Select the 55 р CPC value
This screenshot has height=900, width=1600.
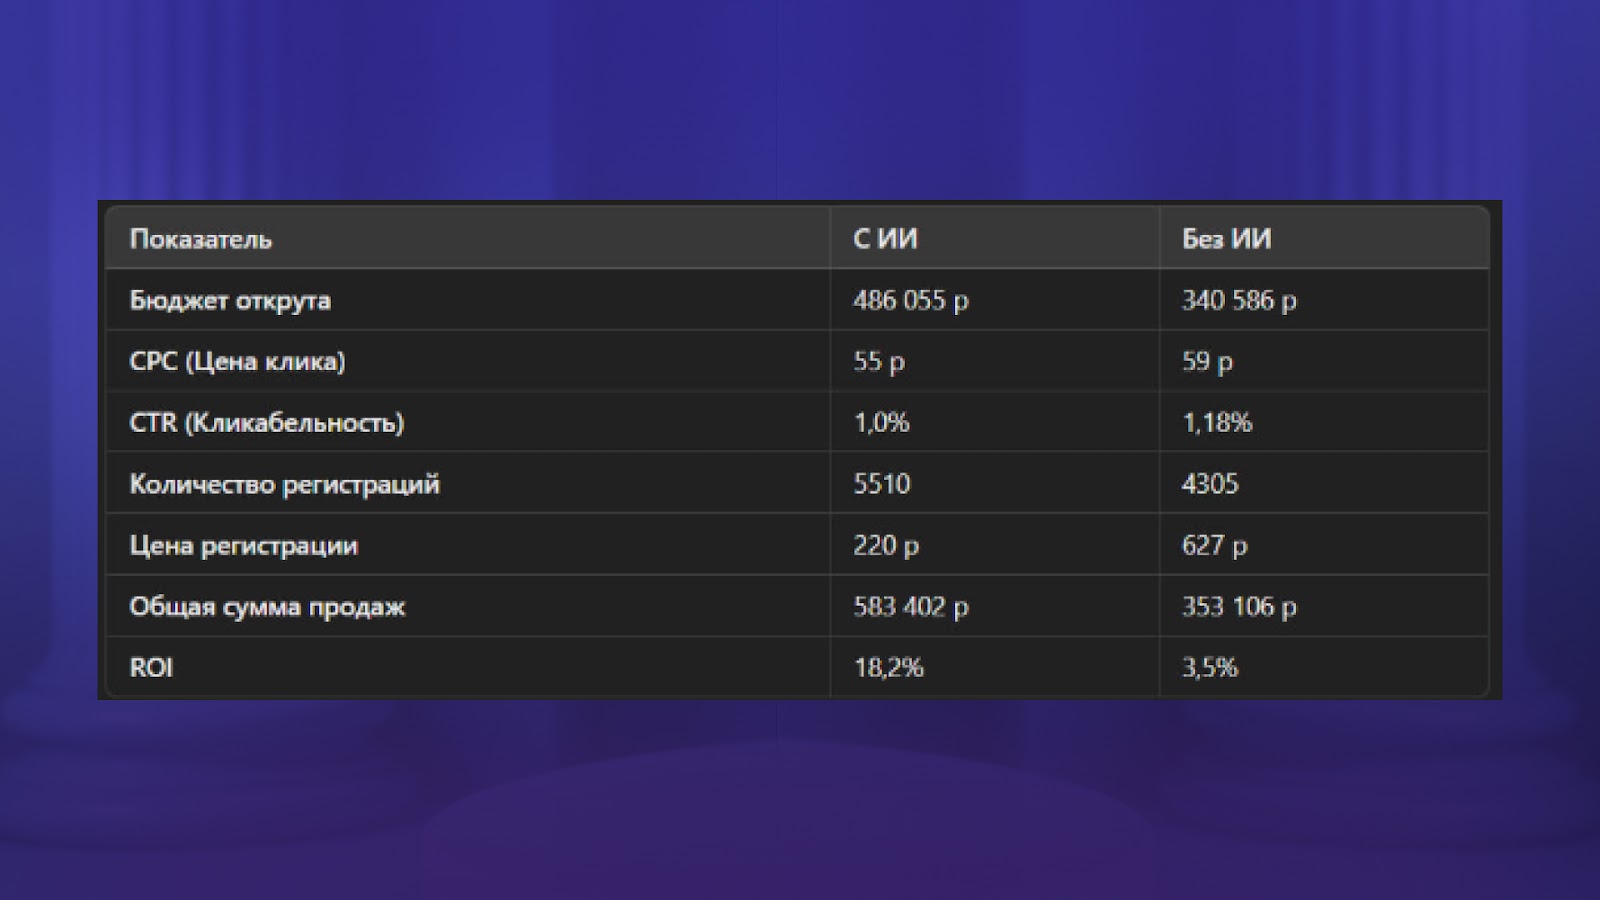pyautogui.click(x=879, y=362)
